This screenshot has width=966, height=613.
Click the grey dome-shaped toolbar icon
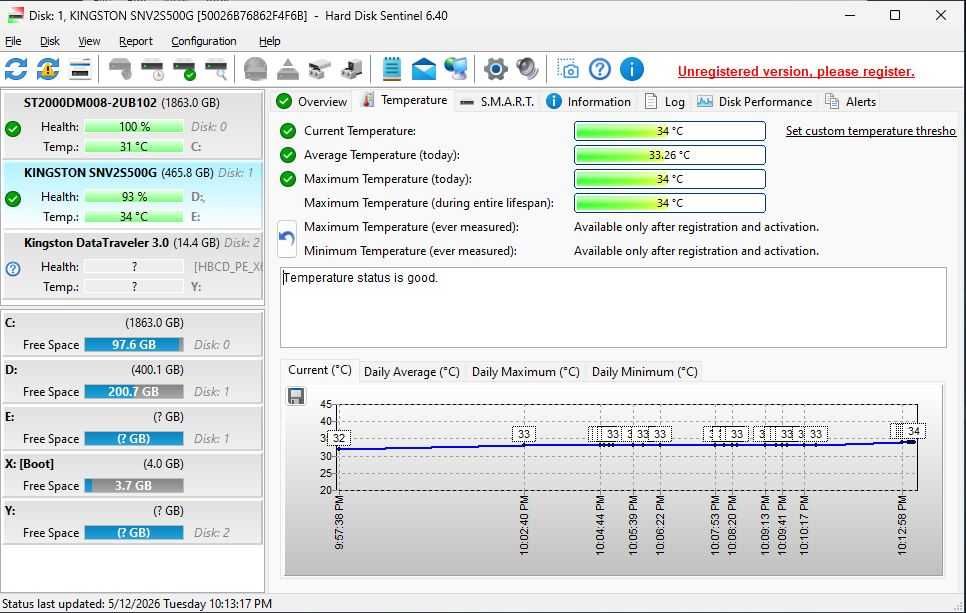pos(255,69)
